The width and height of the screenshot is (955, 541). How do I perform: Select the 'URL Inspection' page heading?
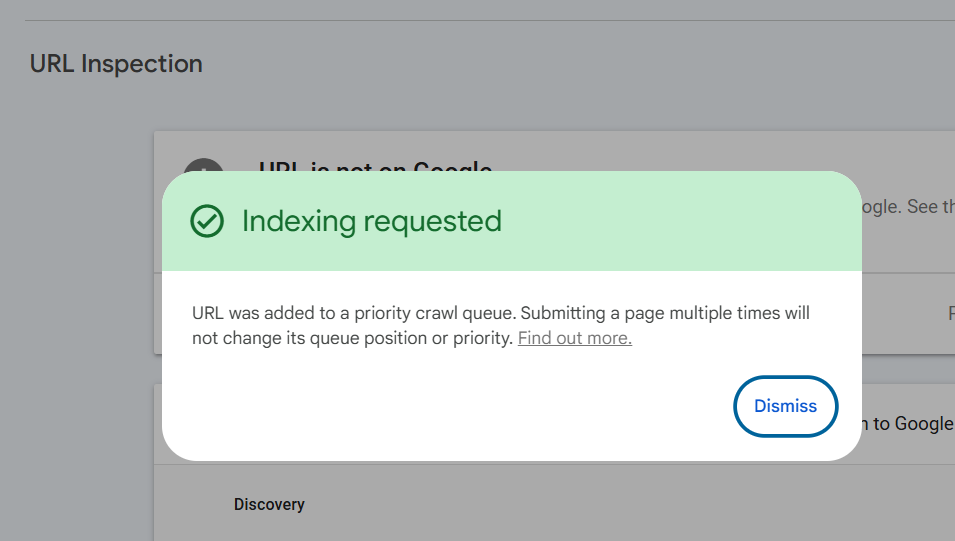pyautogui.click(x=116, y=64)
